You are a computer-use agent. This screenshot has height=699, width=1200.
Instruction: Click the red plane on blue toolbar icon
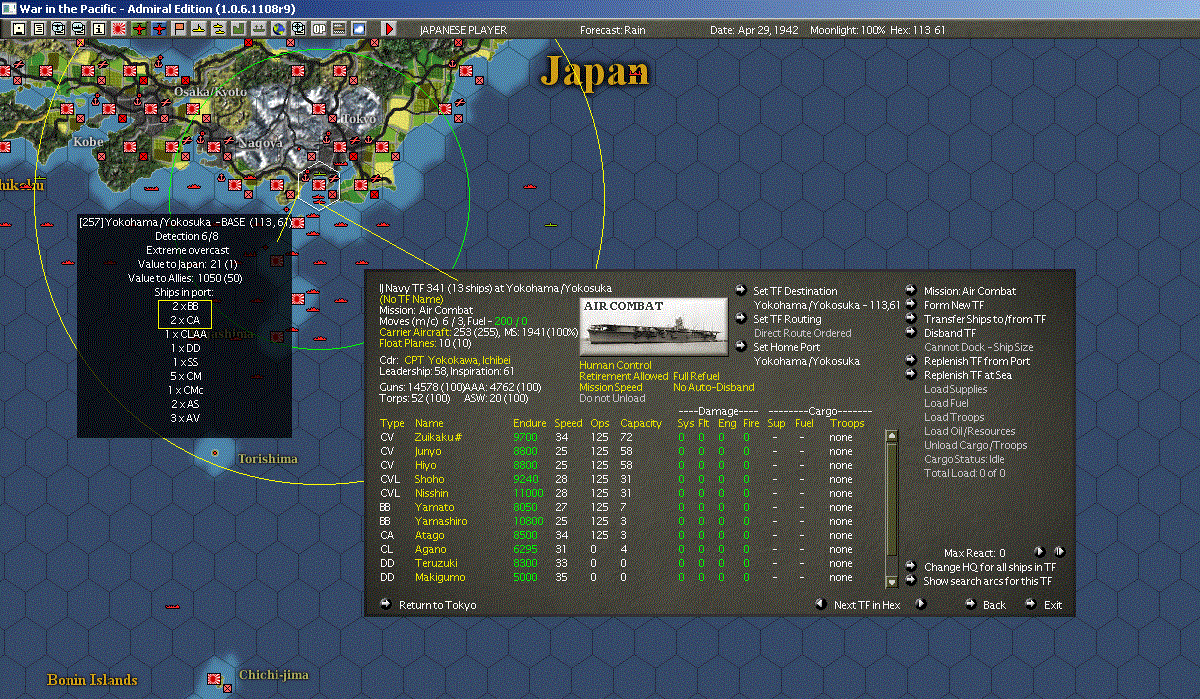click(x=160, y=29)
